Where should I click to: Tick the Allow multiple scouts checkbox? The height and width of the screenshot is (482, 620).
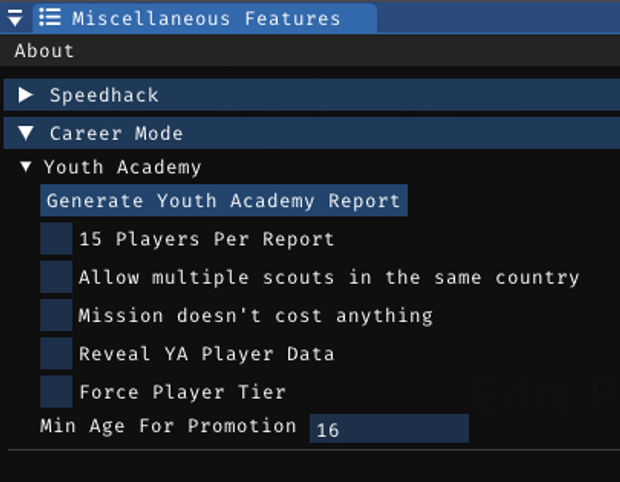56,277
